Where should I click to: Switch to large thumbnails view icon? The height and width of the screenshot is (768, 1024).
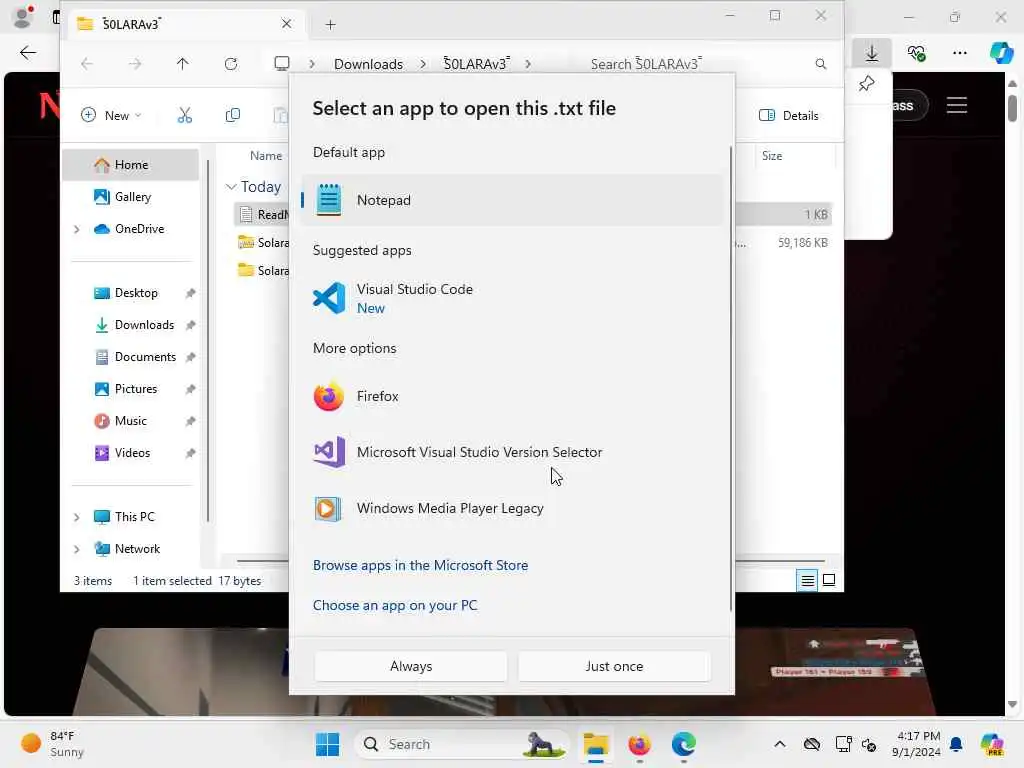pyautogui.click(x=829, y=580)
